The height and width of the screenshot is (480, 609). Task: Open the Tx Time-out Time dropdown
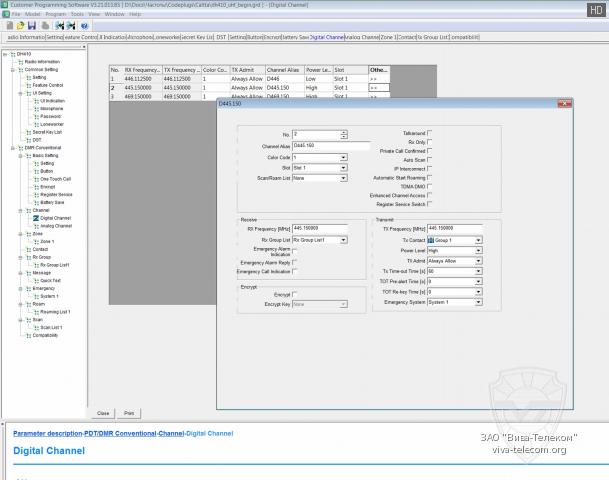(x=478, y=271)
